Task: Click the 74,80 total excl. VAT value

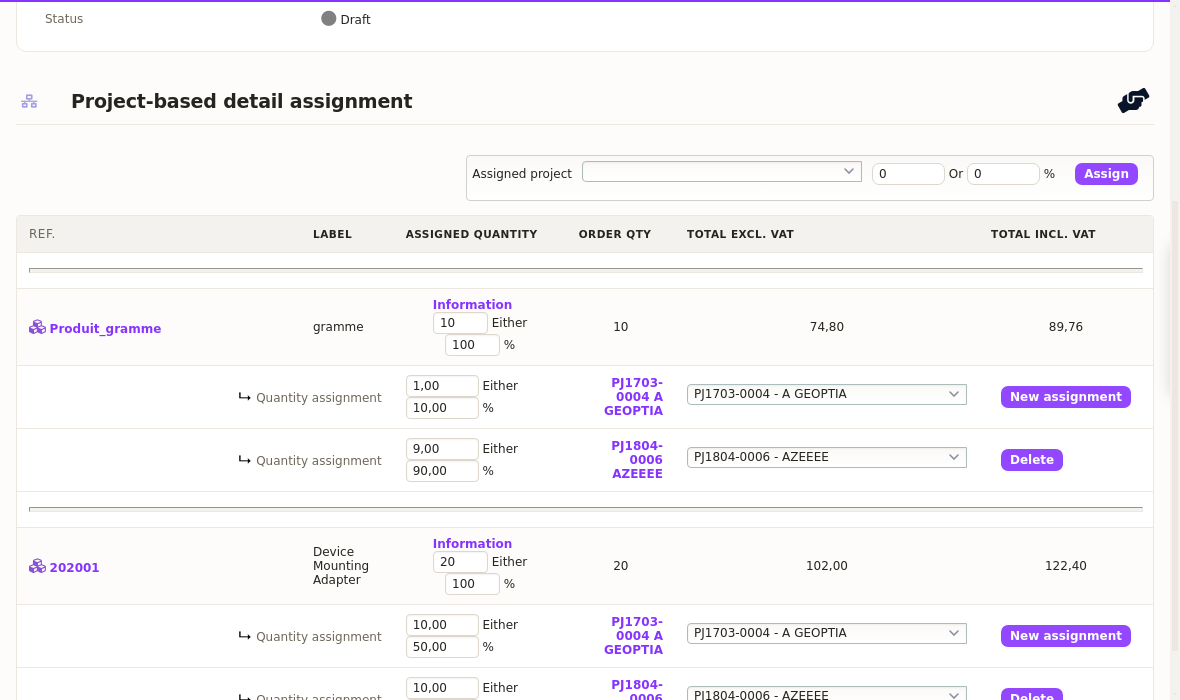Action: [x=826, y=327]
